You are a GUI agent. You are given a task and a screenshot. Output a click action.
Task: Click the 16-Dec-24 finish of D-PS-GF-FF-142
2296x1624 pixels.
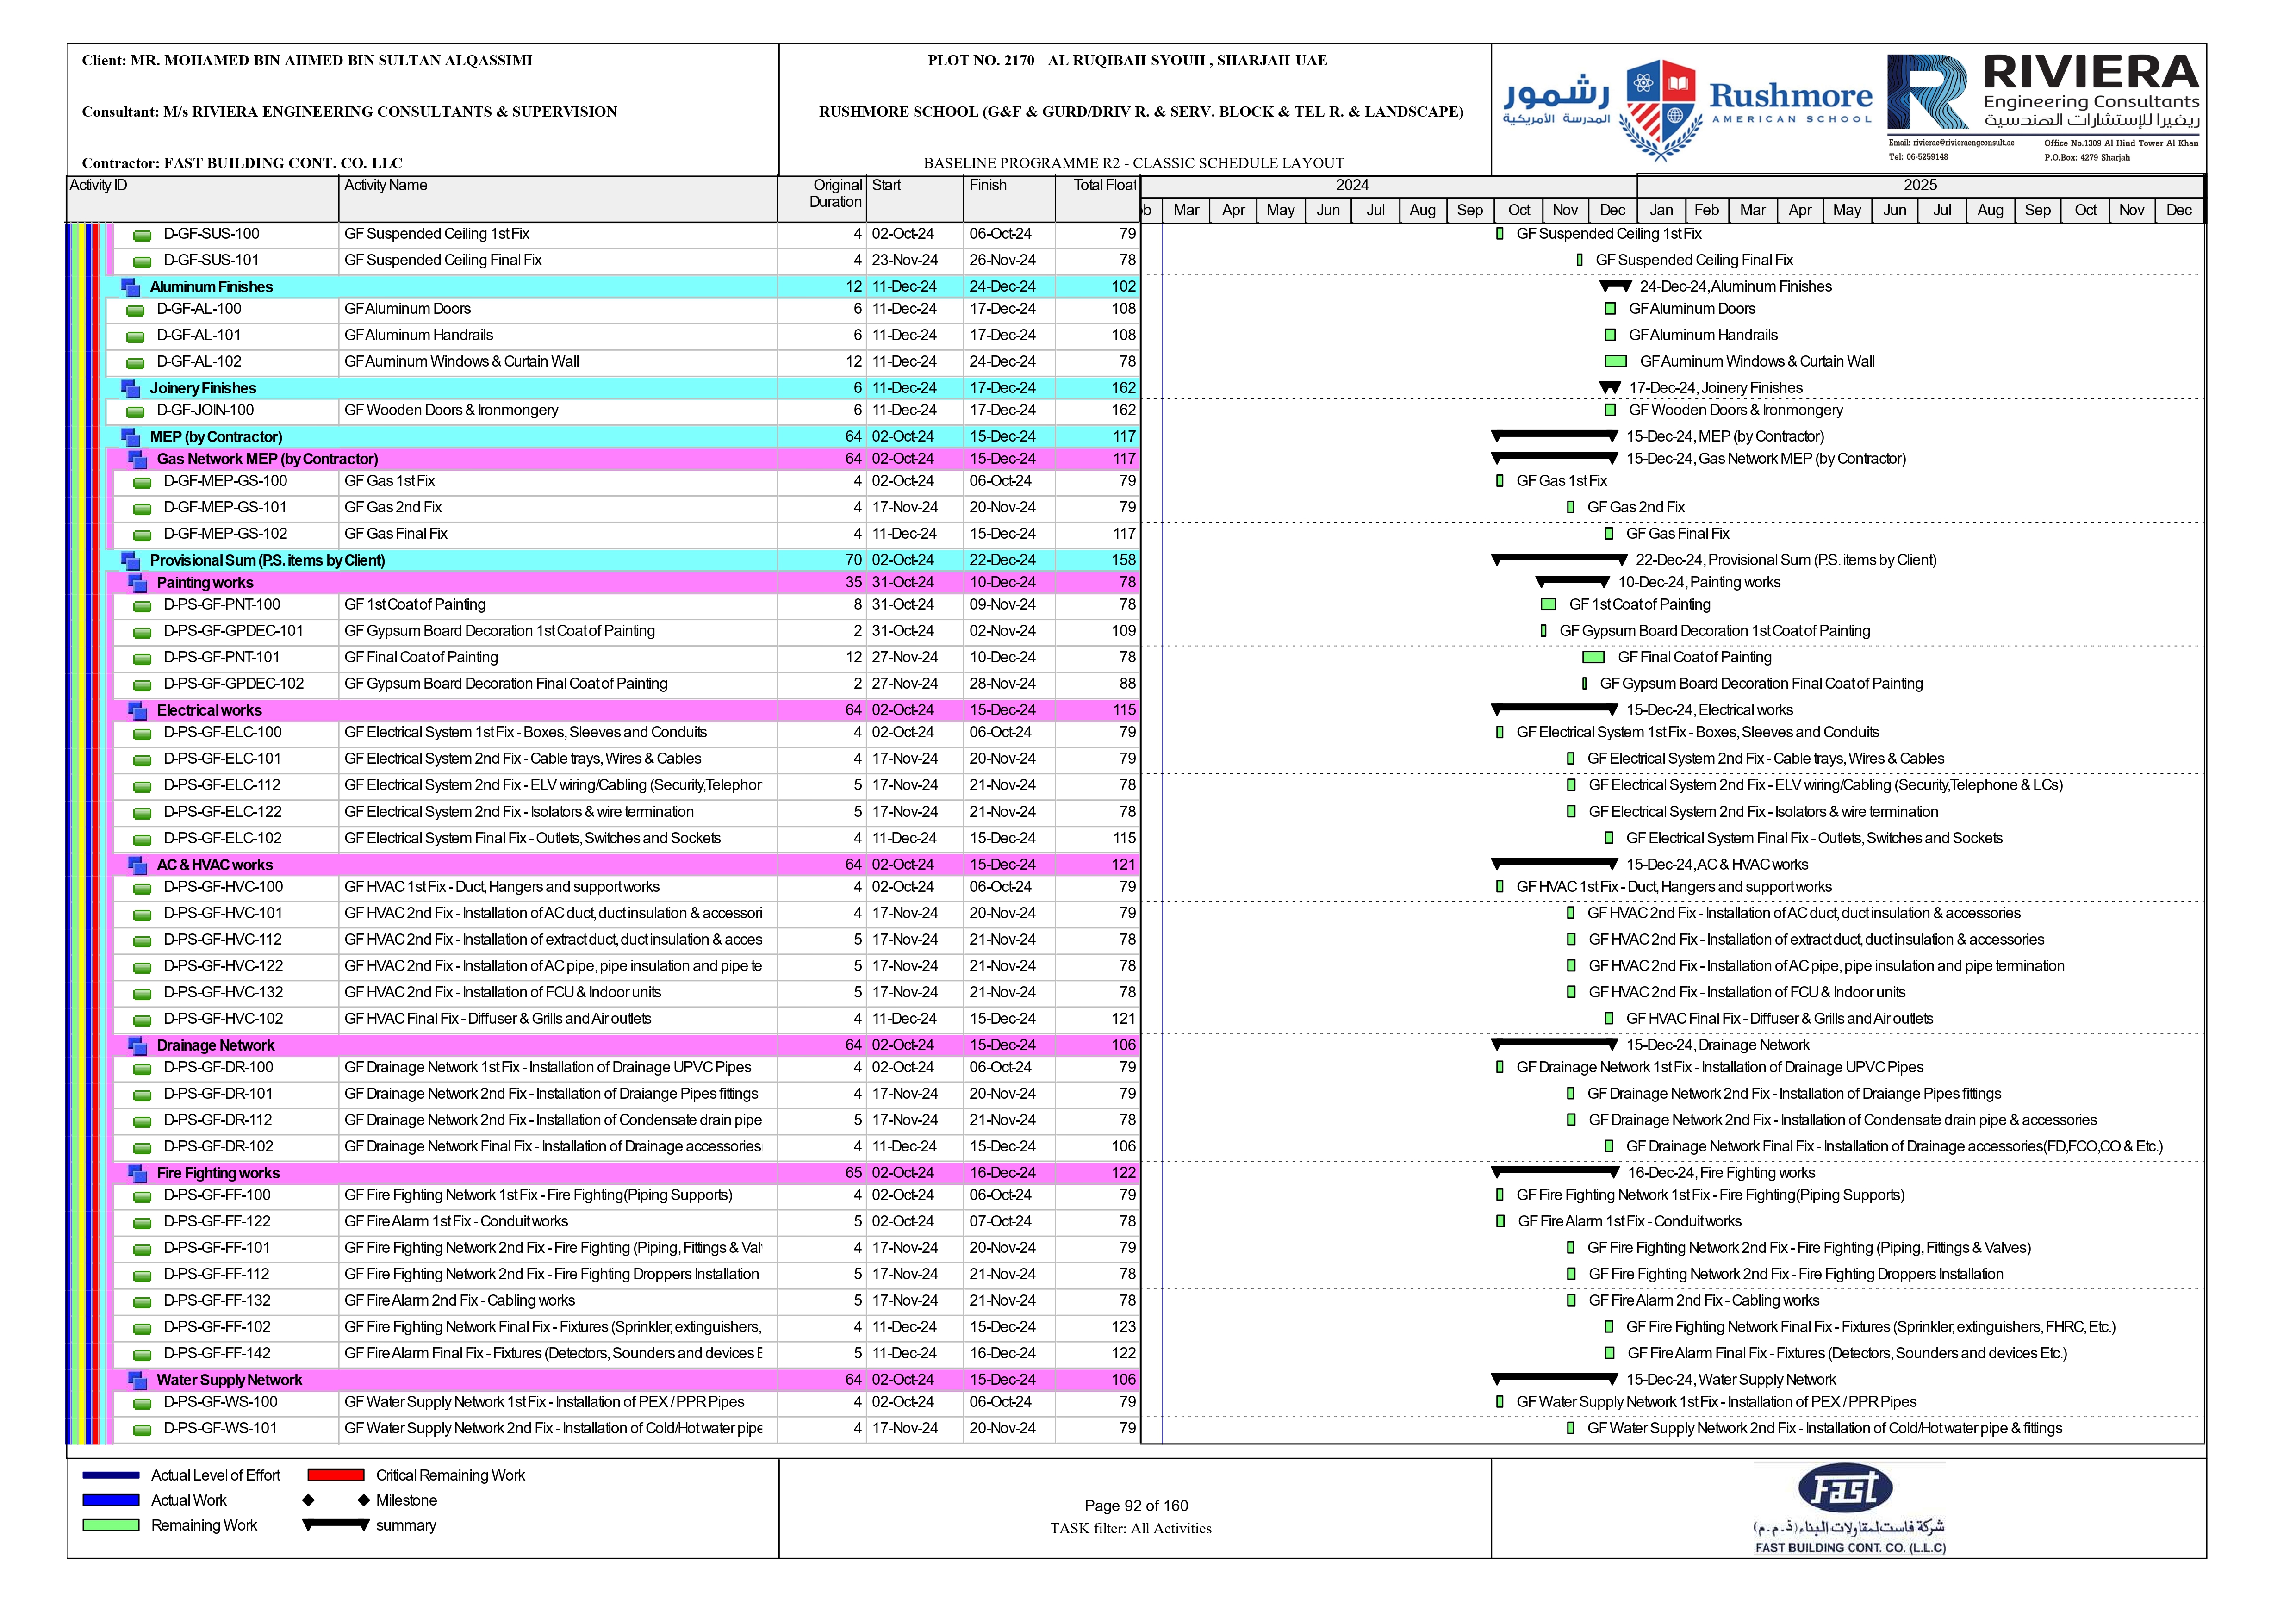1002,1355
